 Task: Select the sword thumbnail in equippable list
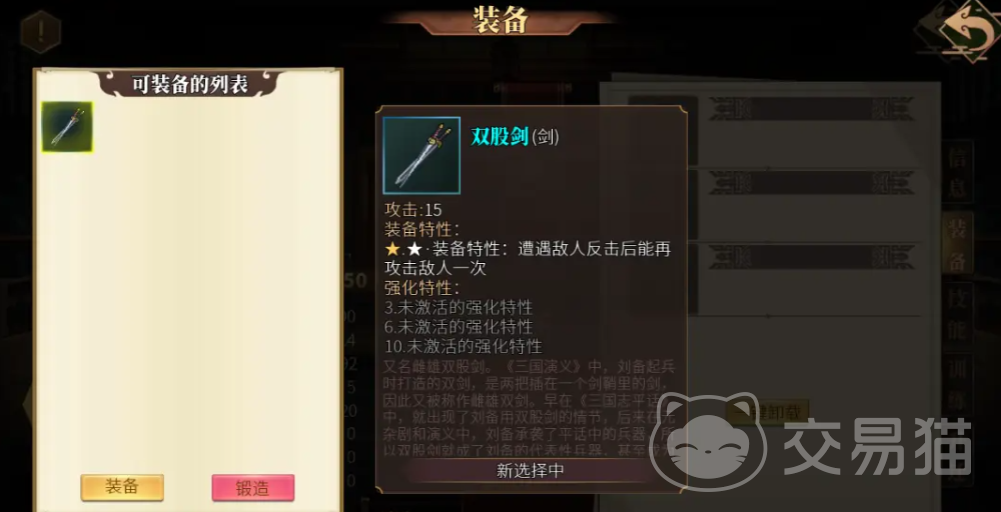click(x=67, y=126)
